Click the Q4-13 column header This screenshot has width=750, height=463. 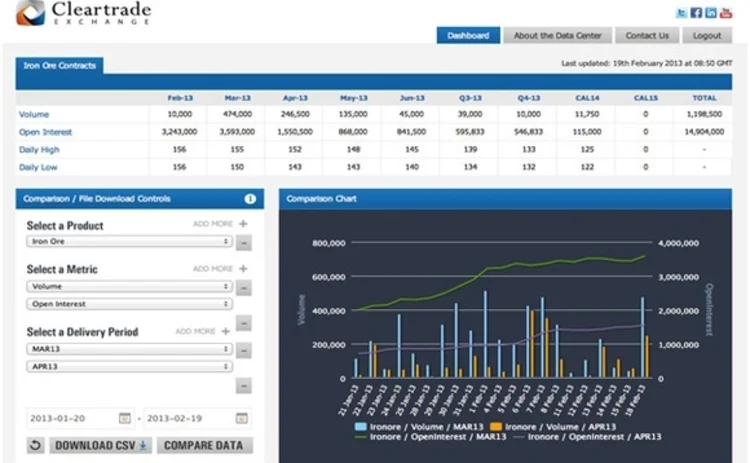529,98
